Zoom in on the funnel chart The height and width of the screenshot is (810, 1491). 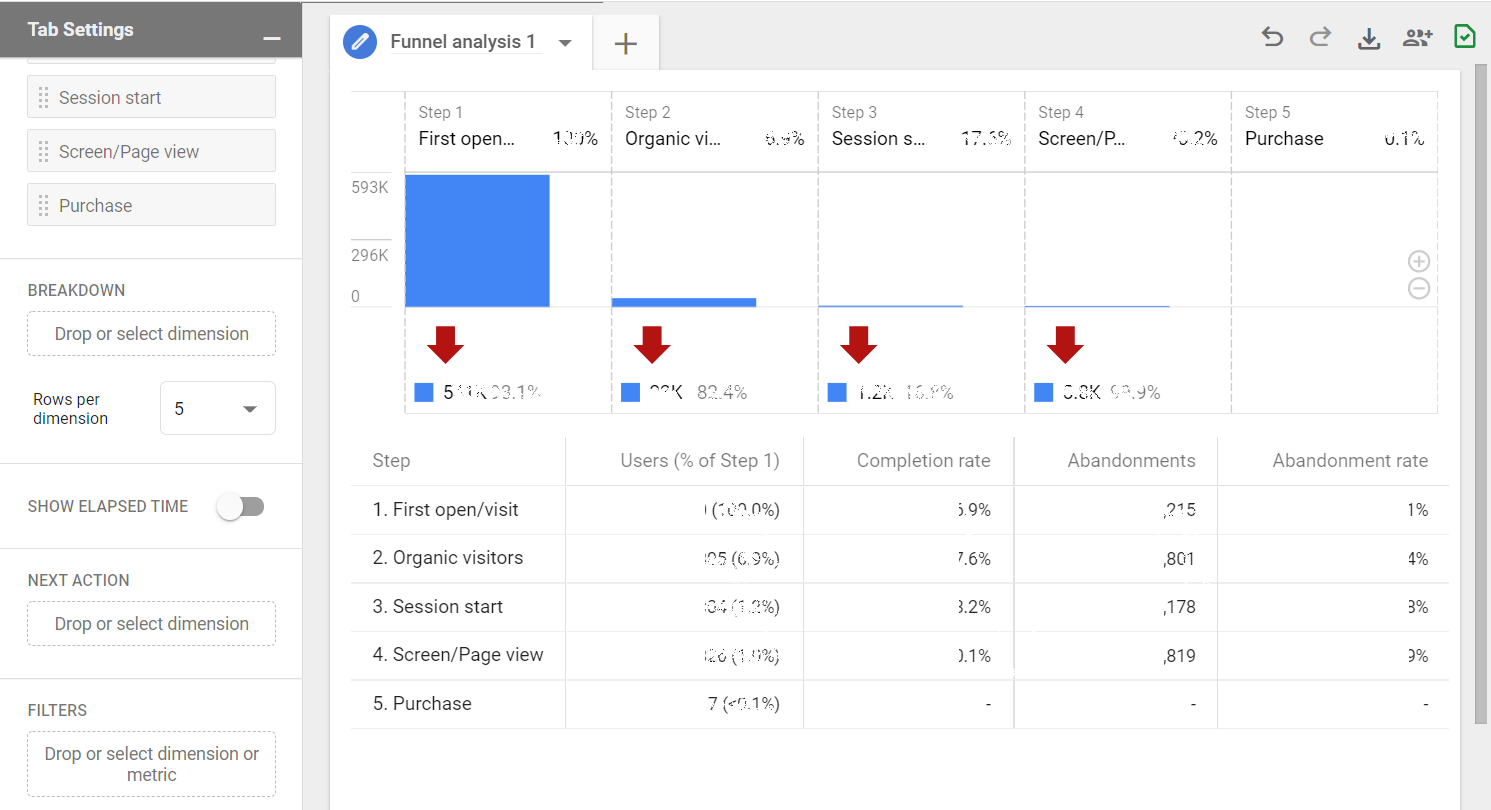click(x=1418, y=262)
